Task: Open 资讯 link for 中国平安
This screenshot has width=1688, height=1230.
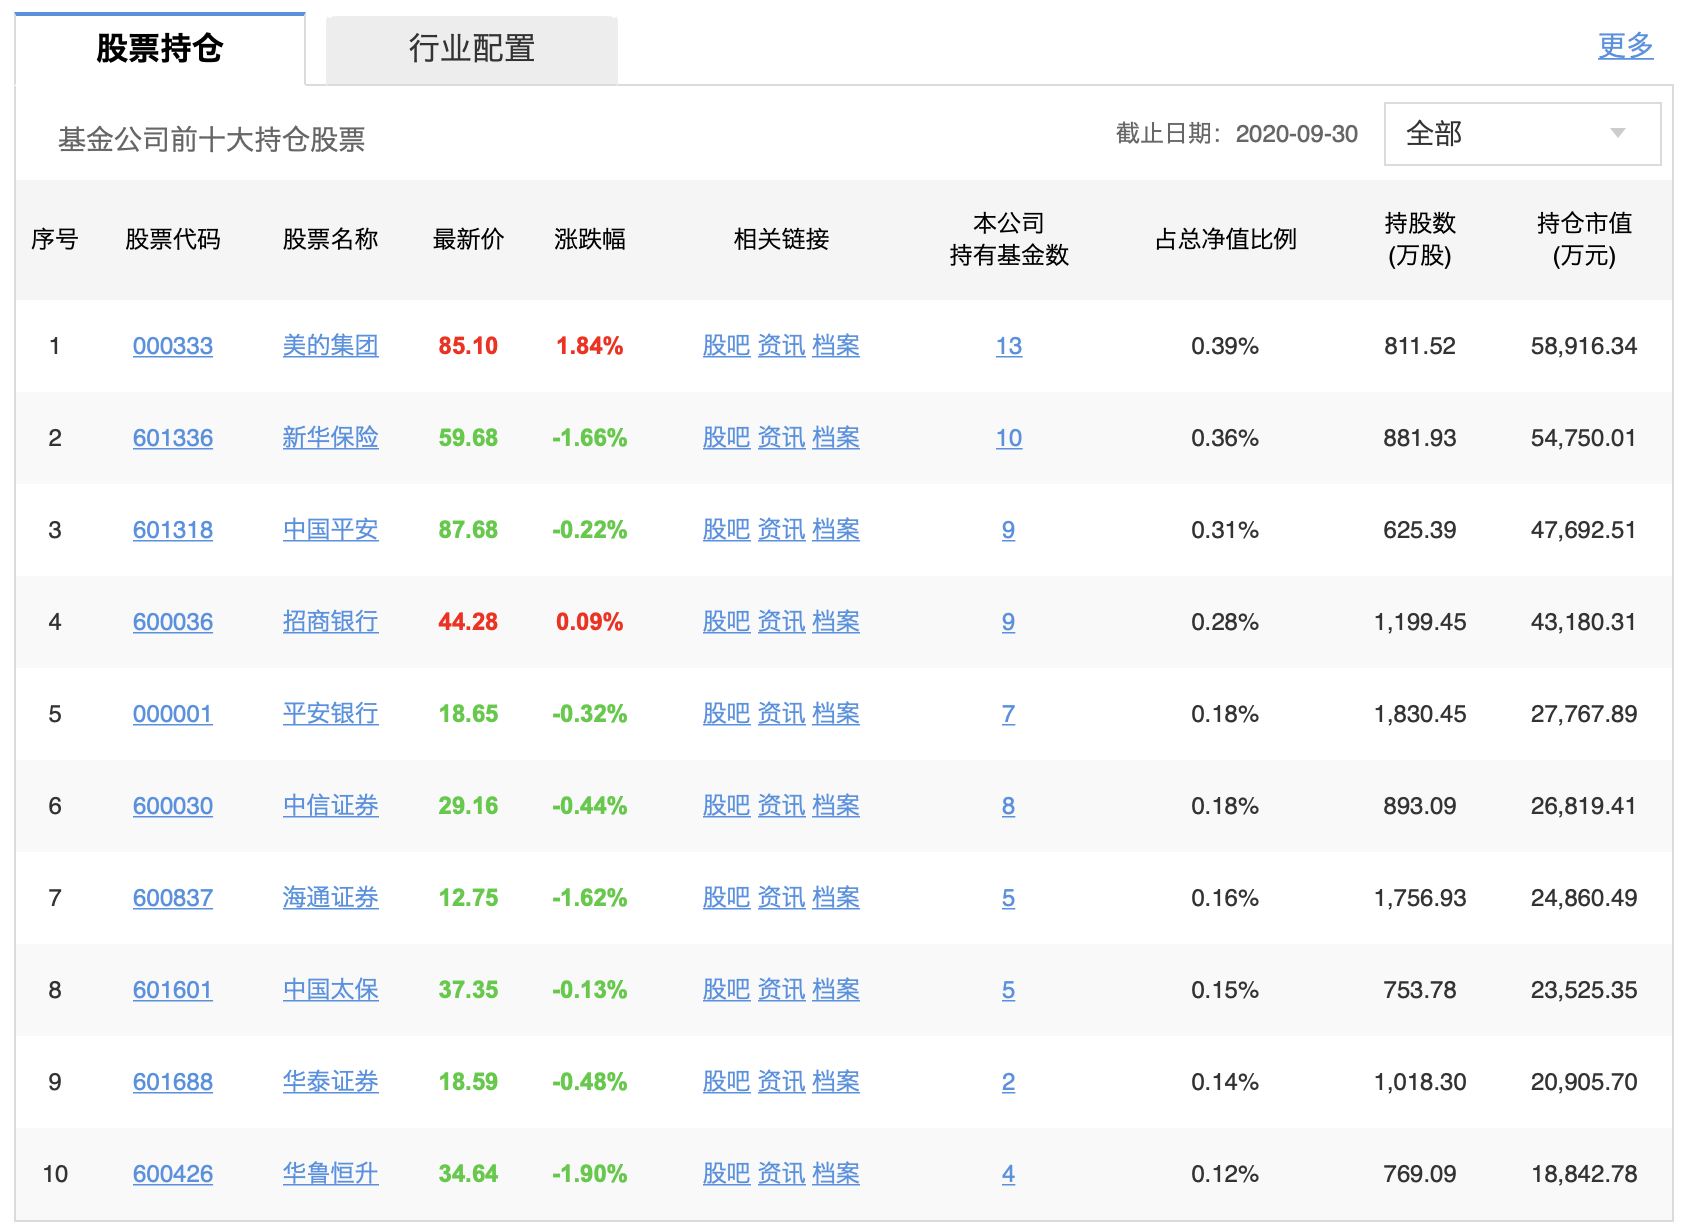Action: (781, 530)
